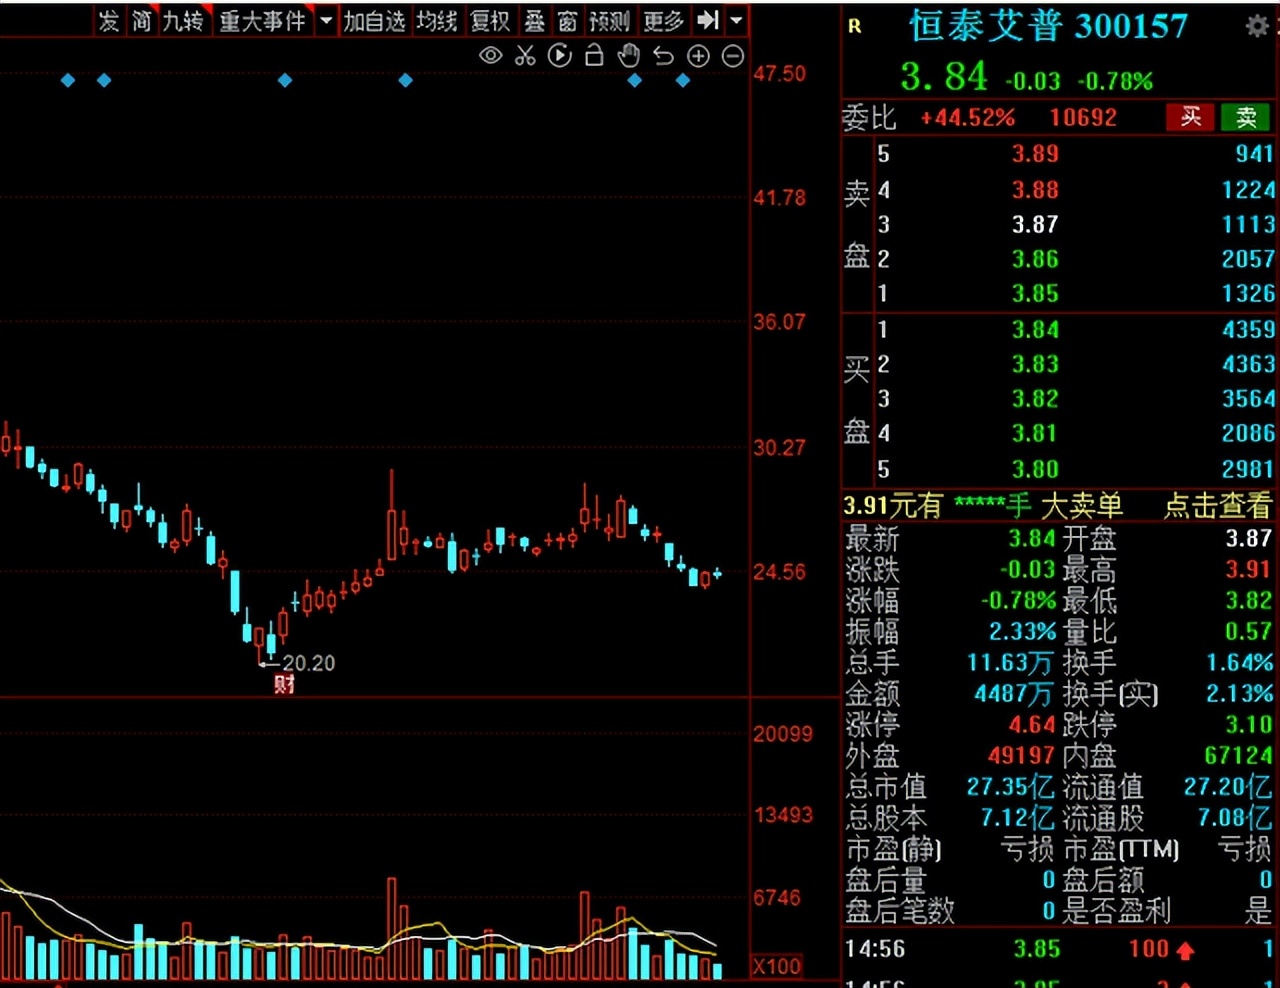Click the red 财 marker under the chart low

(x=284, y=685)
